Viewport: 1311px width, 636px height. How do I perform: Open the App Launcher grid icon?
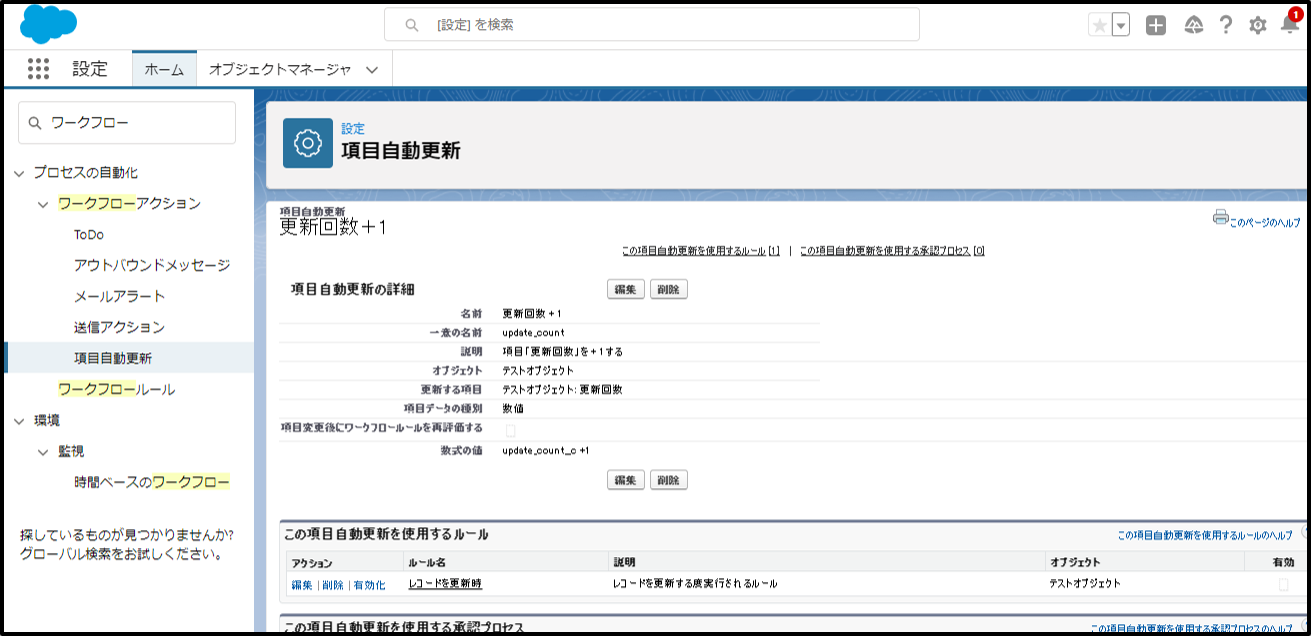[x=38, y=69]
